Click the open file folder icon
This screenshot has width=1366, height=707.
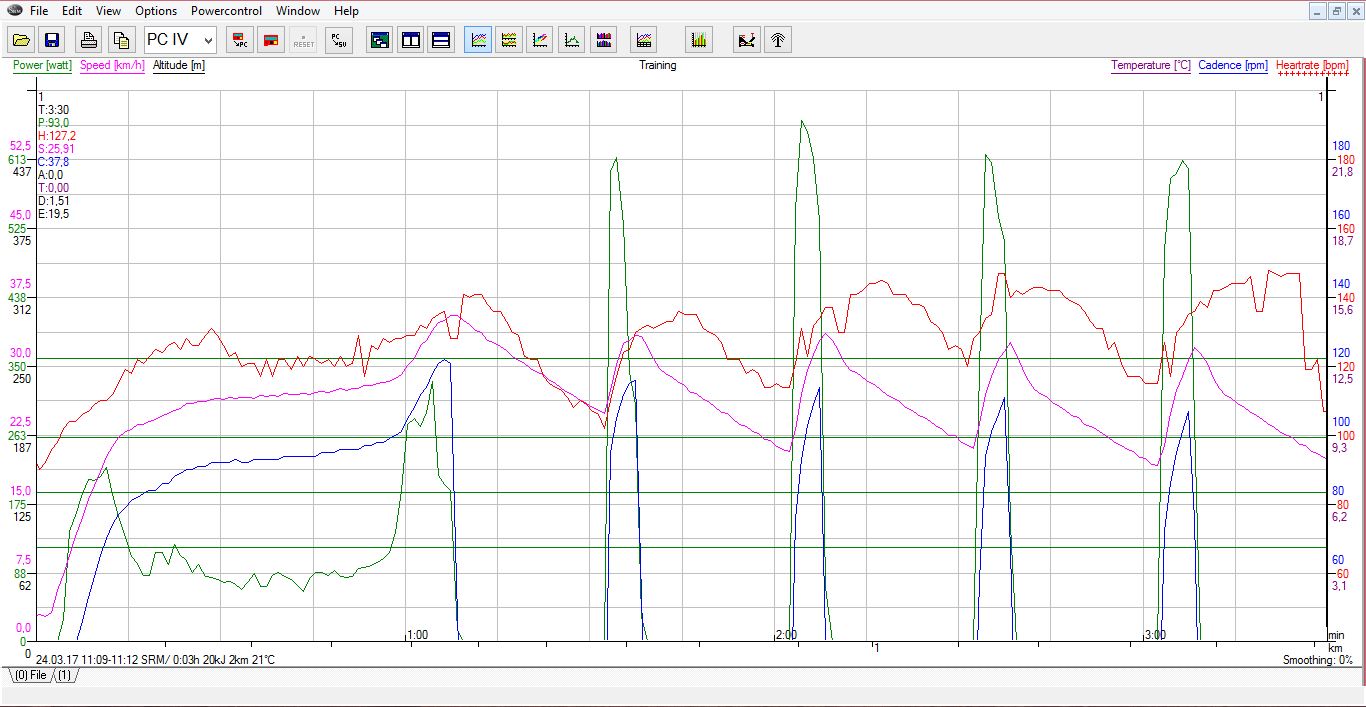point(21,41)
